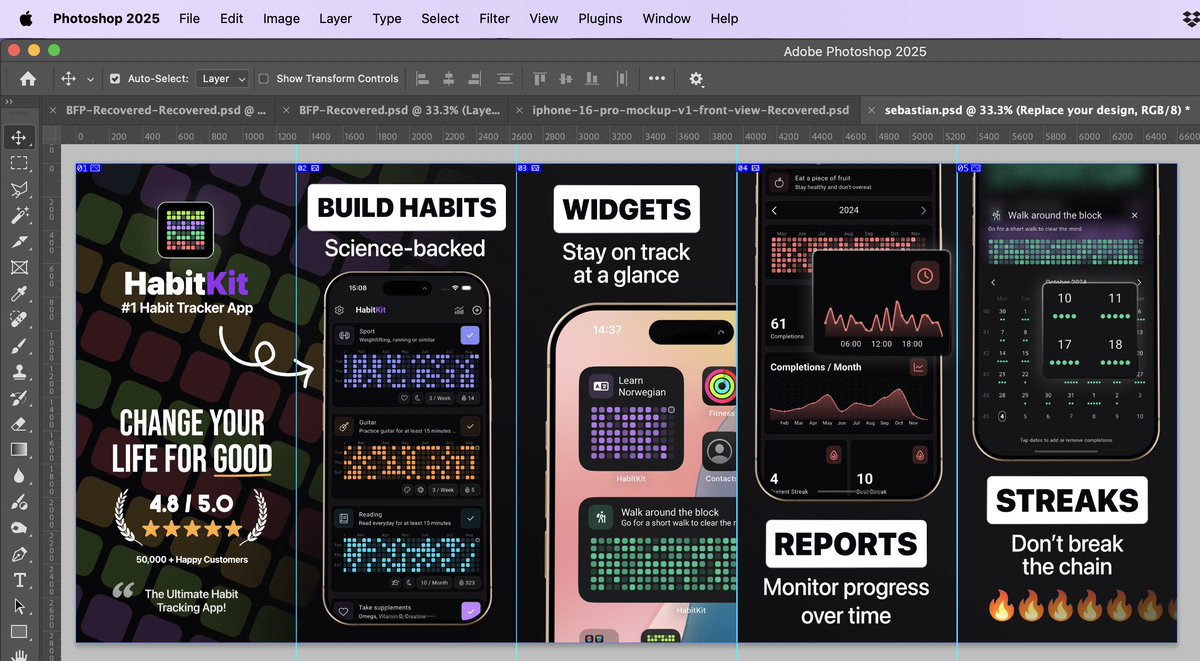Image resolution: width=1200 pixels, height=661 pixels.
Task: Go to the Home screen icon
Action: tap(28, 78)
